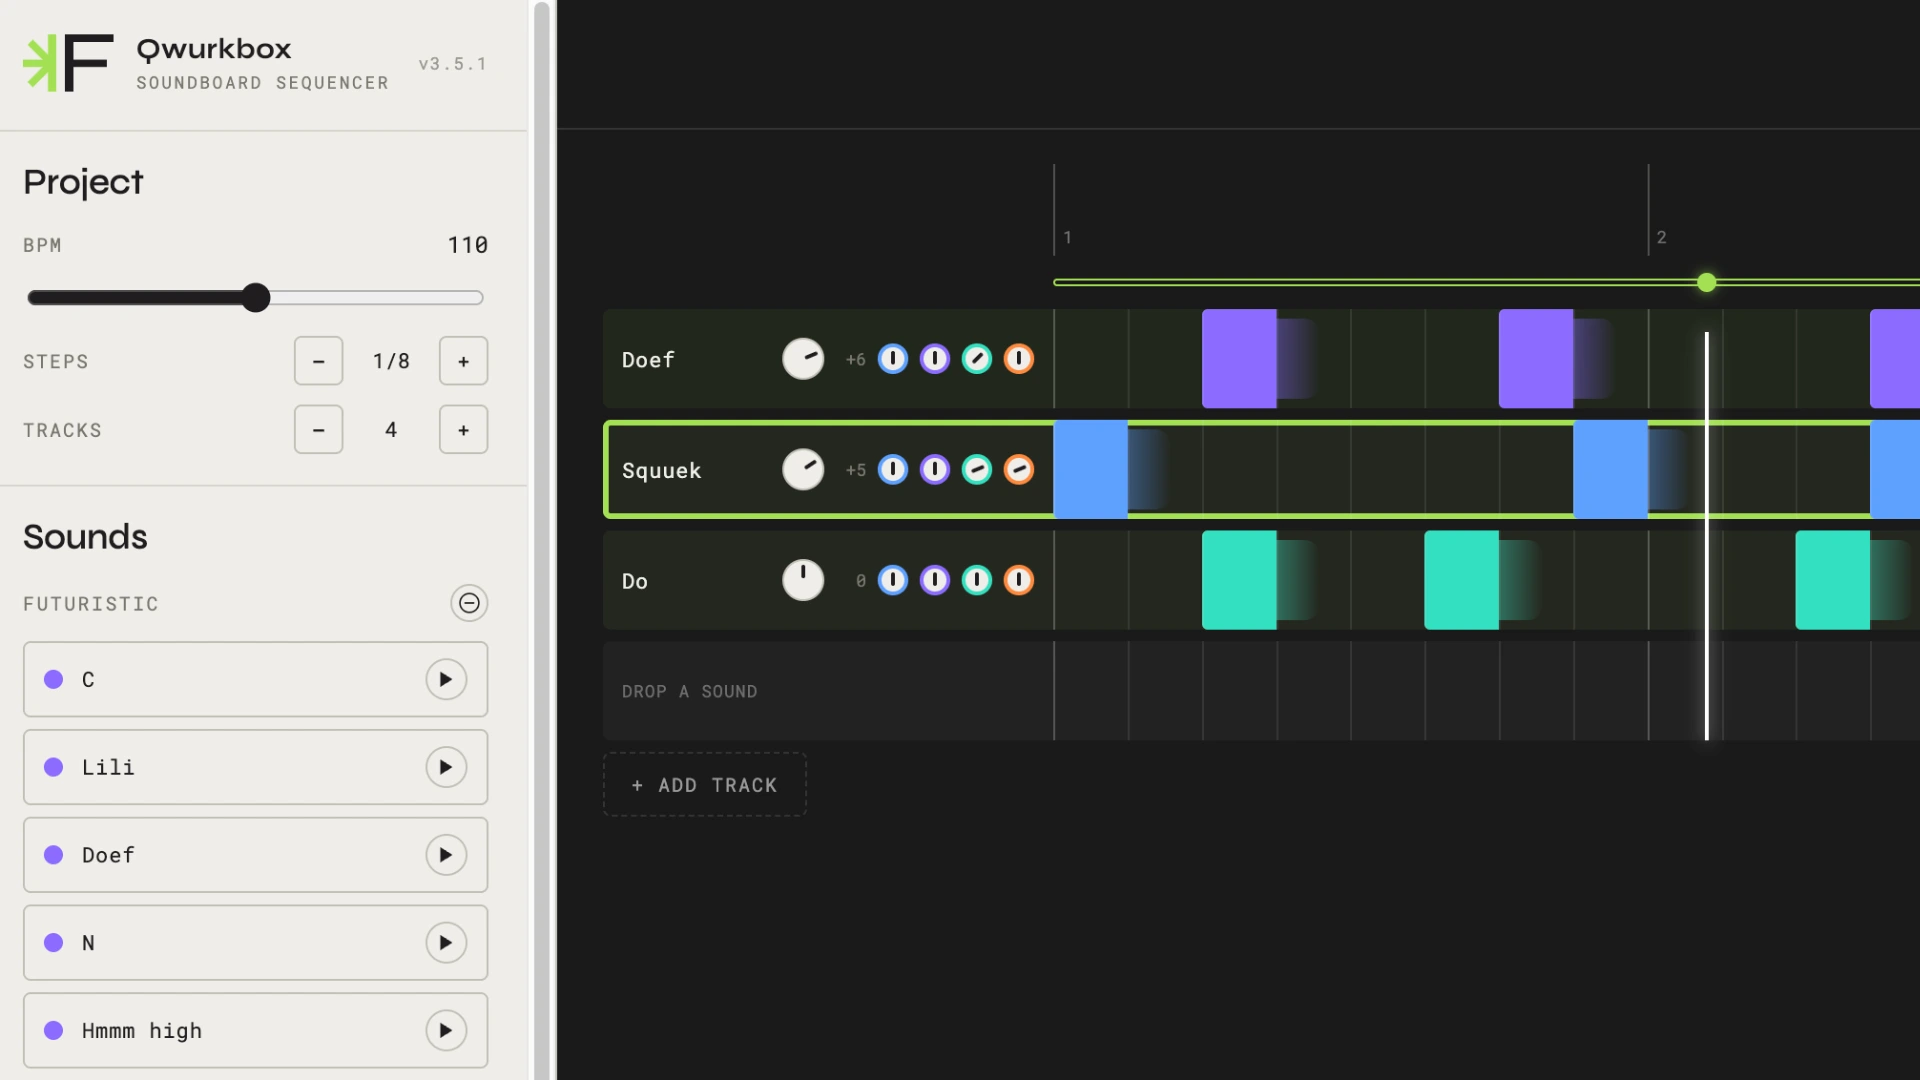Preview the N sound
The image size is (1920, 1080).
pyautogui.click(x=446, y=943)
